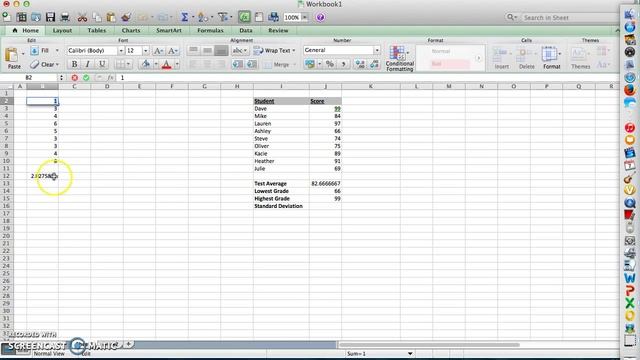Open the Sum status bar dropdown
The height and width of the screenshot is (360, 640).
pos(410,353)
